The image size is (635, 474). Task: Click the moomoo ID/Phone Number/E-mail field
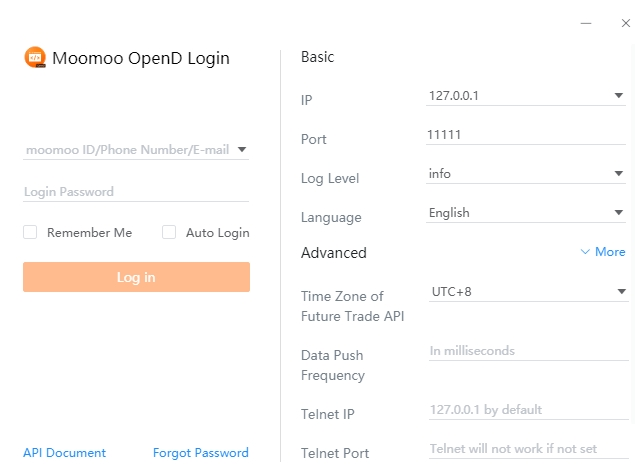(127, 150)
